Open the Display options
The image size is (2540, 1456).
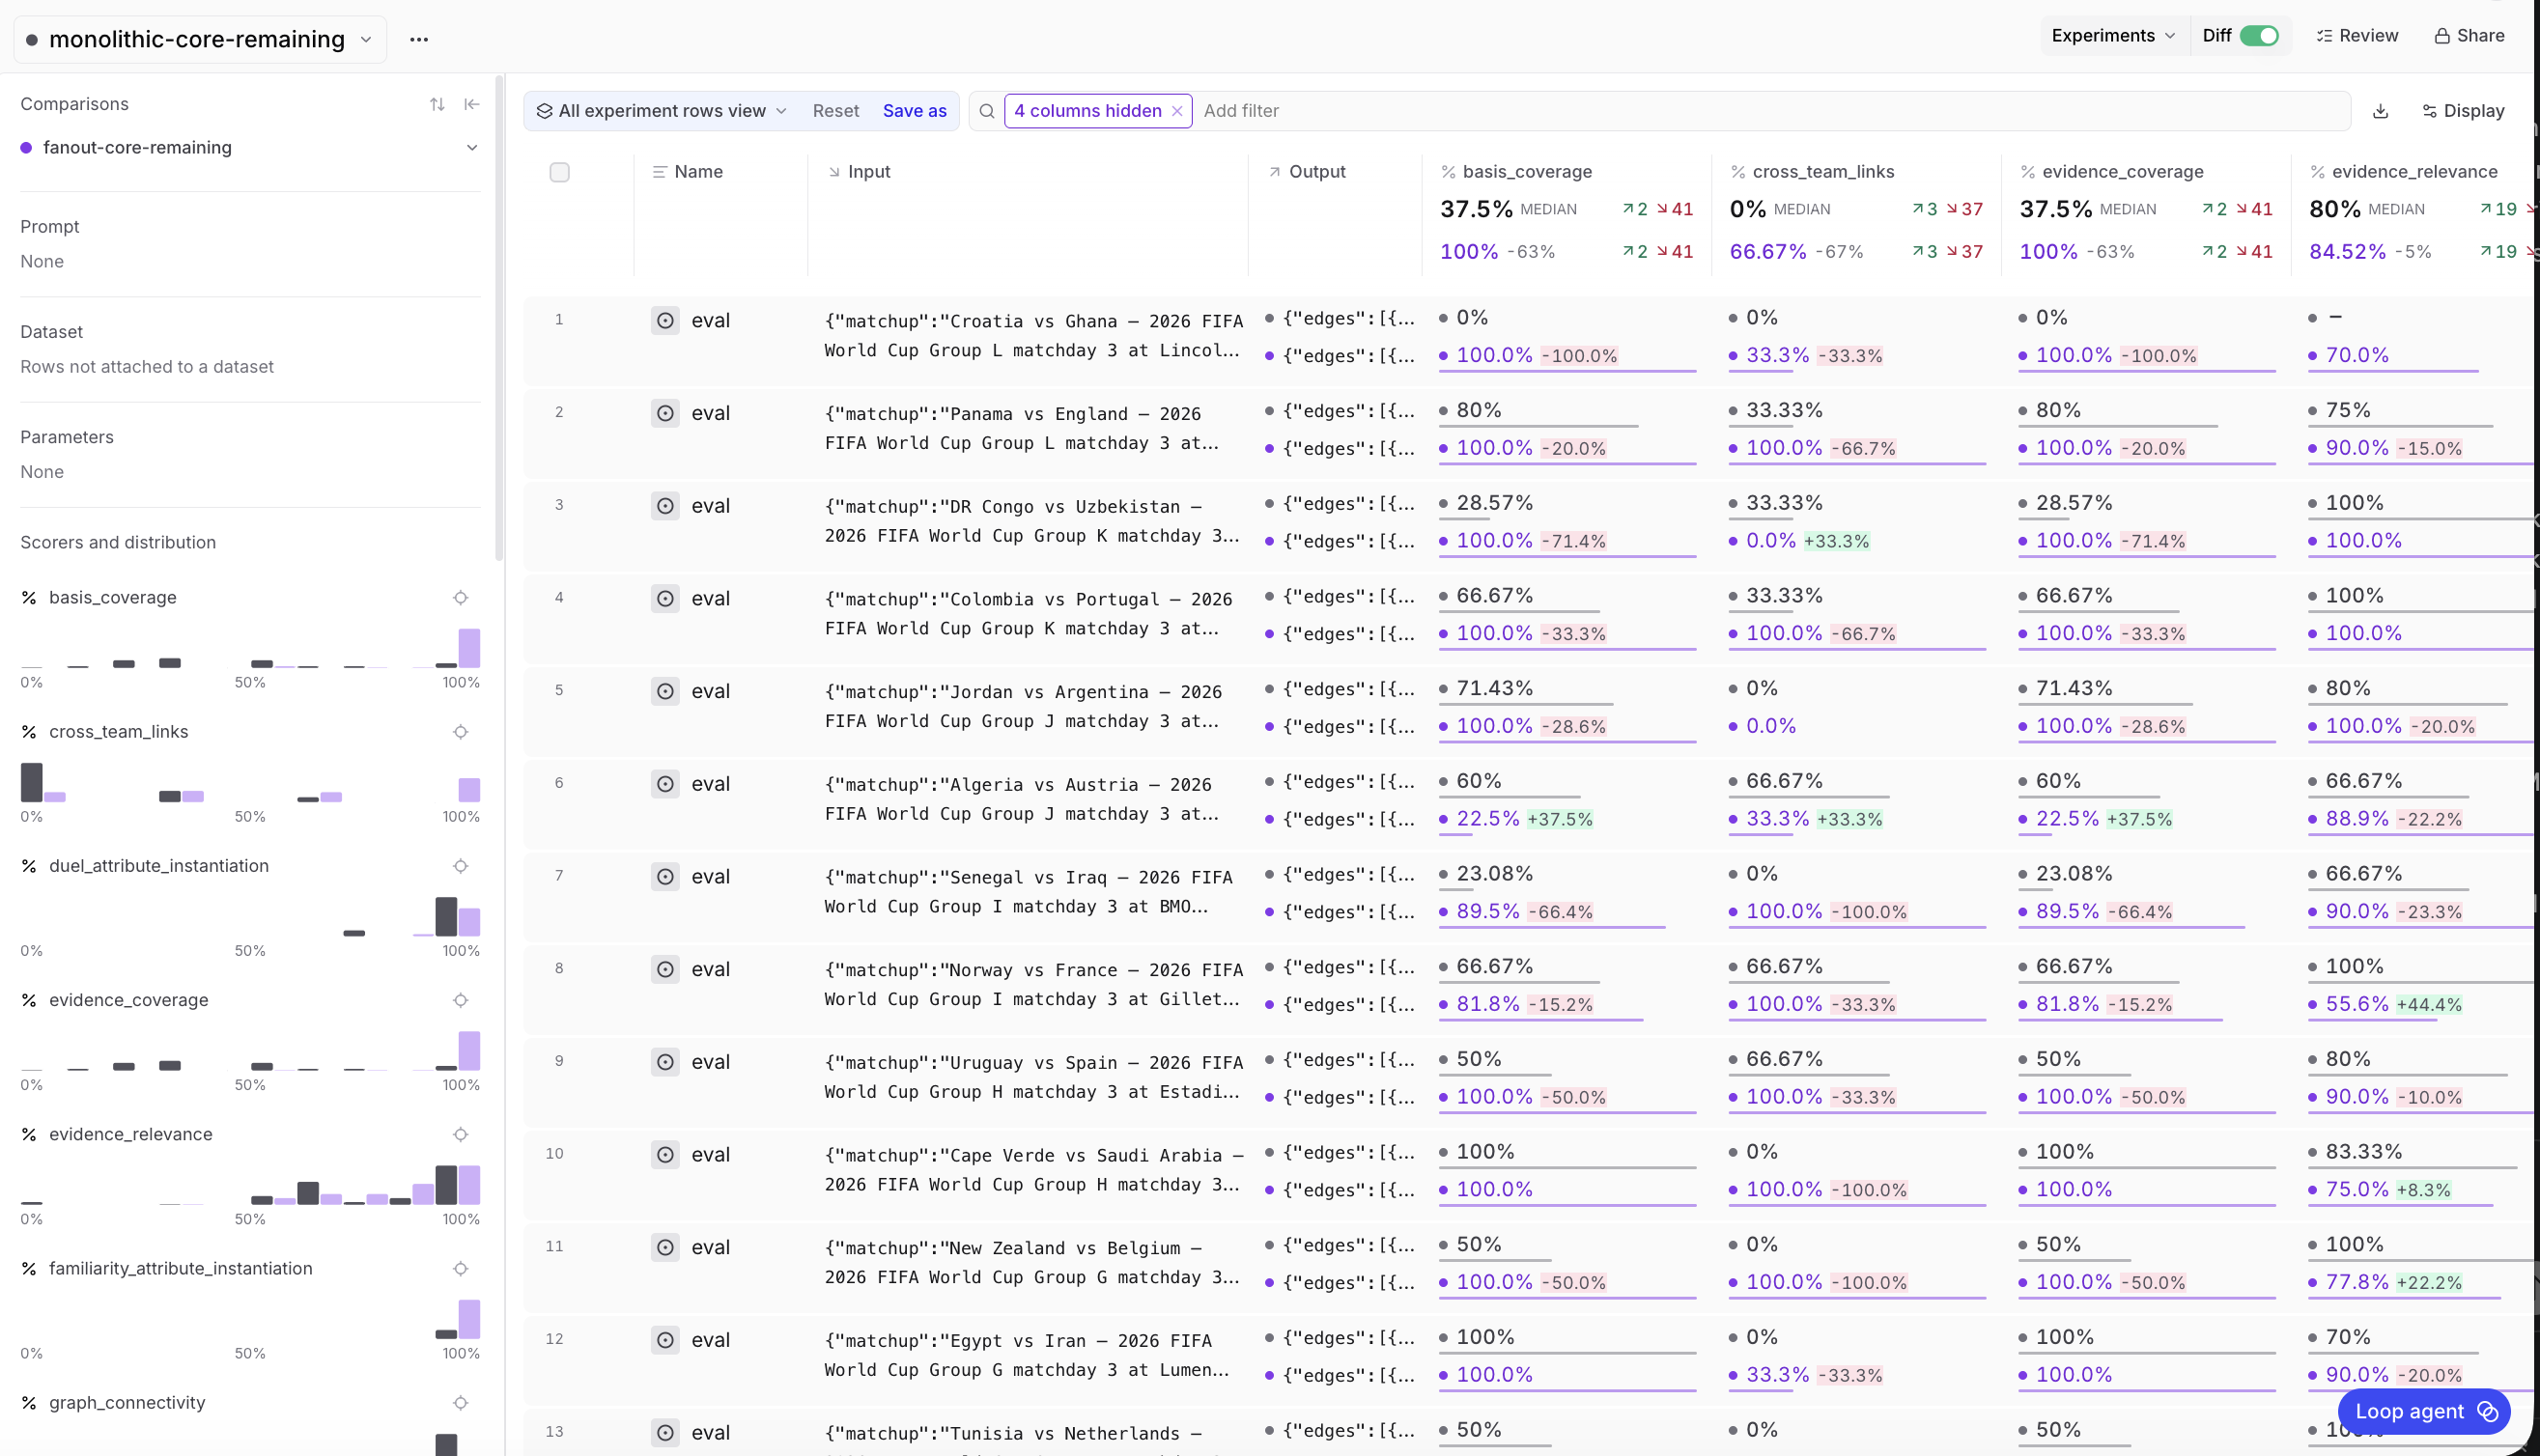[2463, 111]
